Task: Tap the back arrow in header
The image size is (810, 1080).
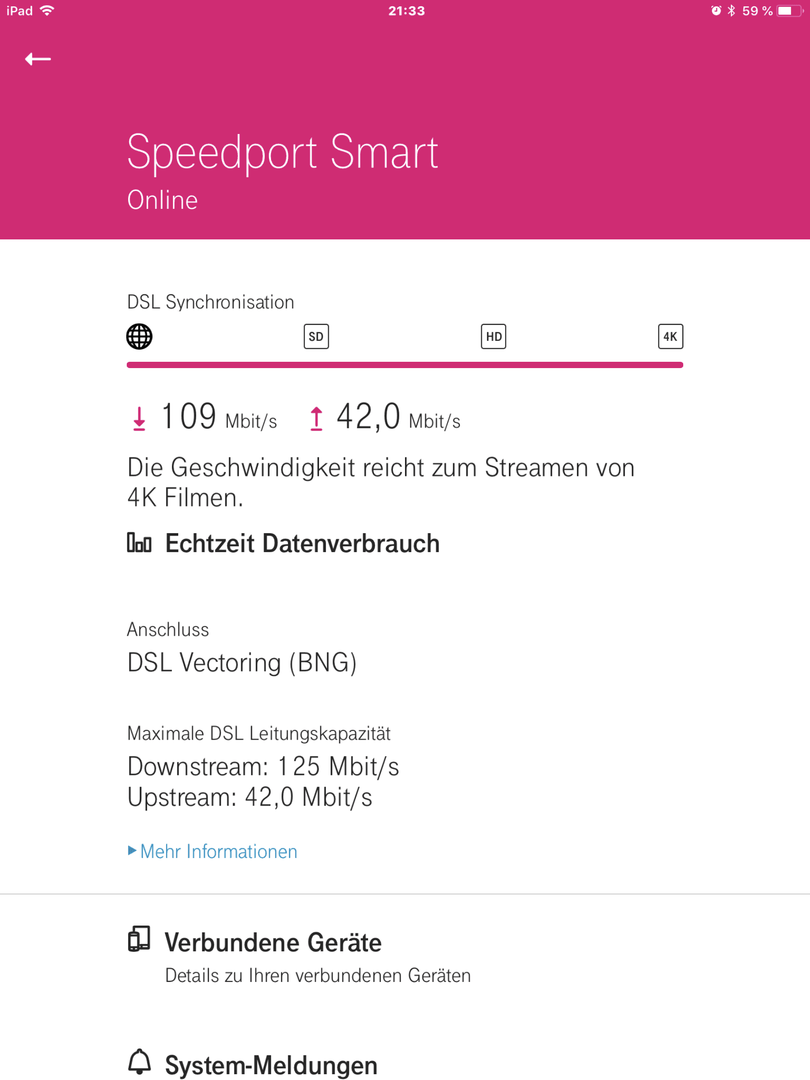Action: click(x=38, y=59)
